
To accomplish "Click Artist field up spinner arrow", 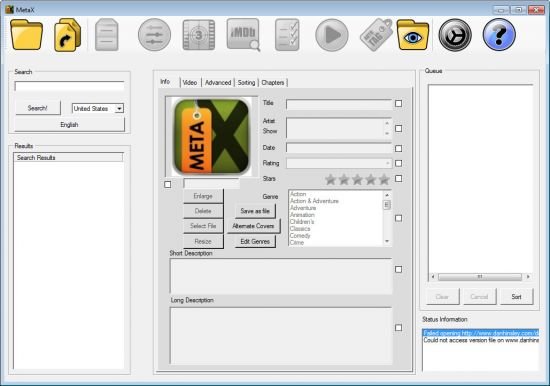I will [x=387, y=123].
